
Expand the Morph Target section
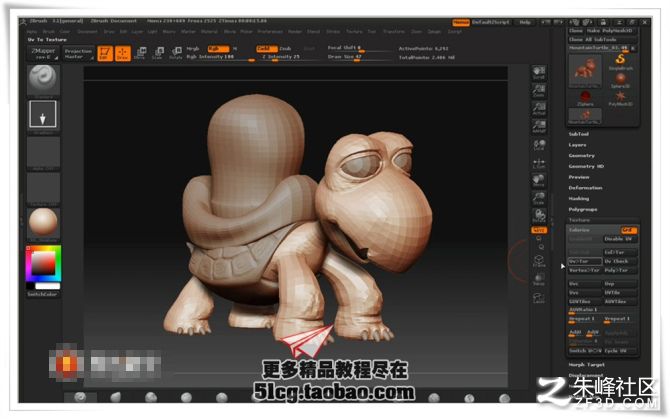pos(586,365)
